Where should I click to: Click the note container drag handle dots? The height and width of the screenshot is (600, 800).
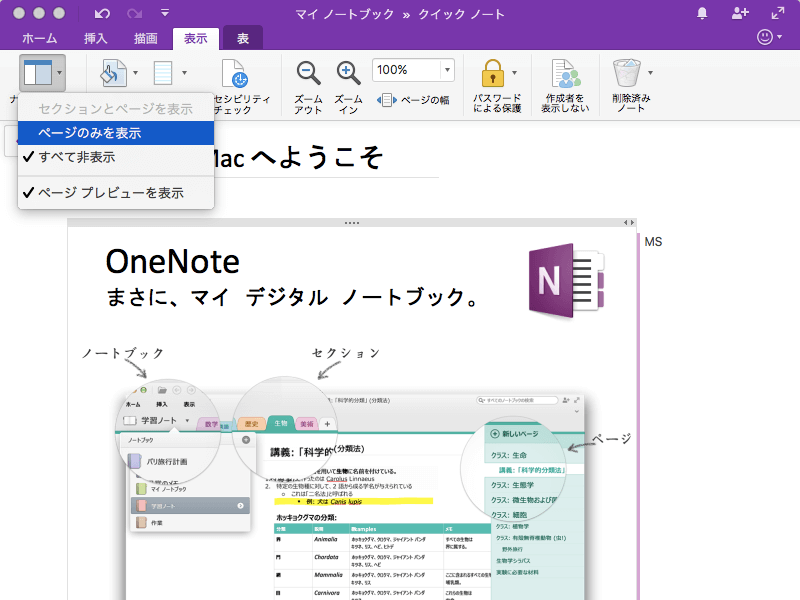352,223
